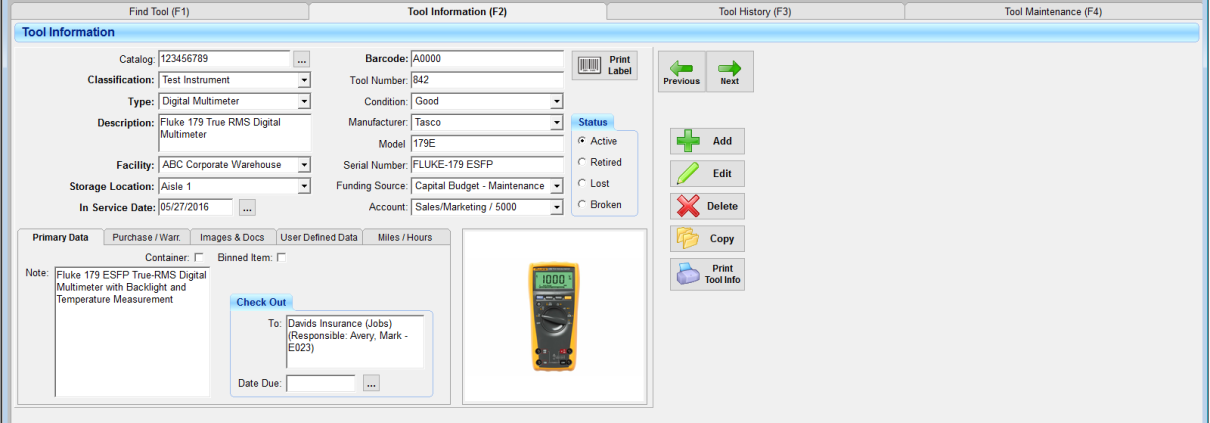Print Tool Info with printer icon
Image resolution: width=1210 pixels, height=423 pixels.
tap(707, 274)
